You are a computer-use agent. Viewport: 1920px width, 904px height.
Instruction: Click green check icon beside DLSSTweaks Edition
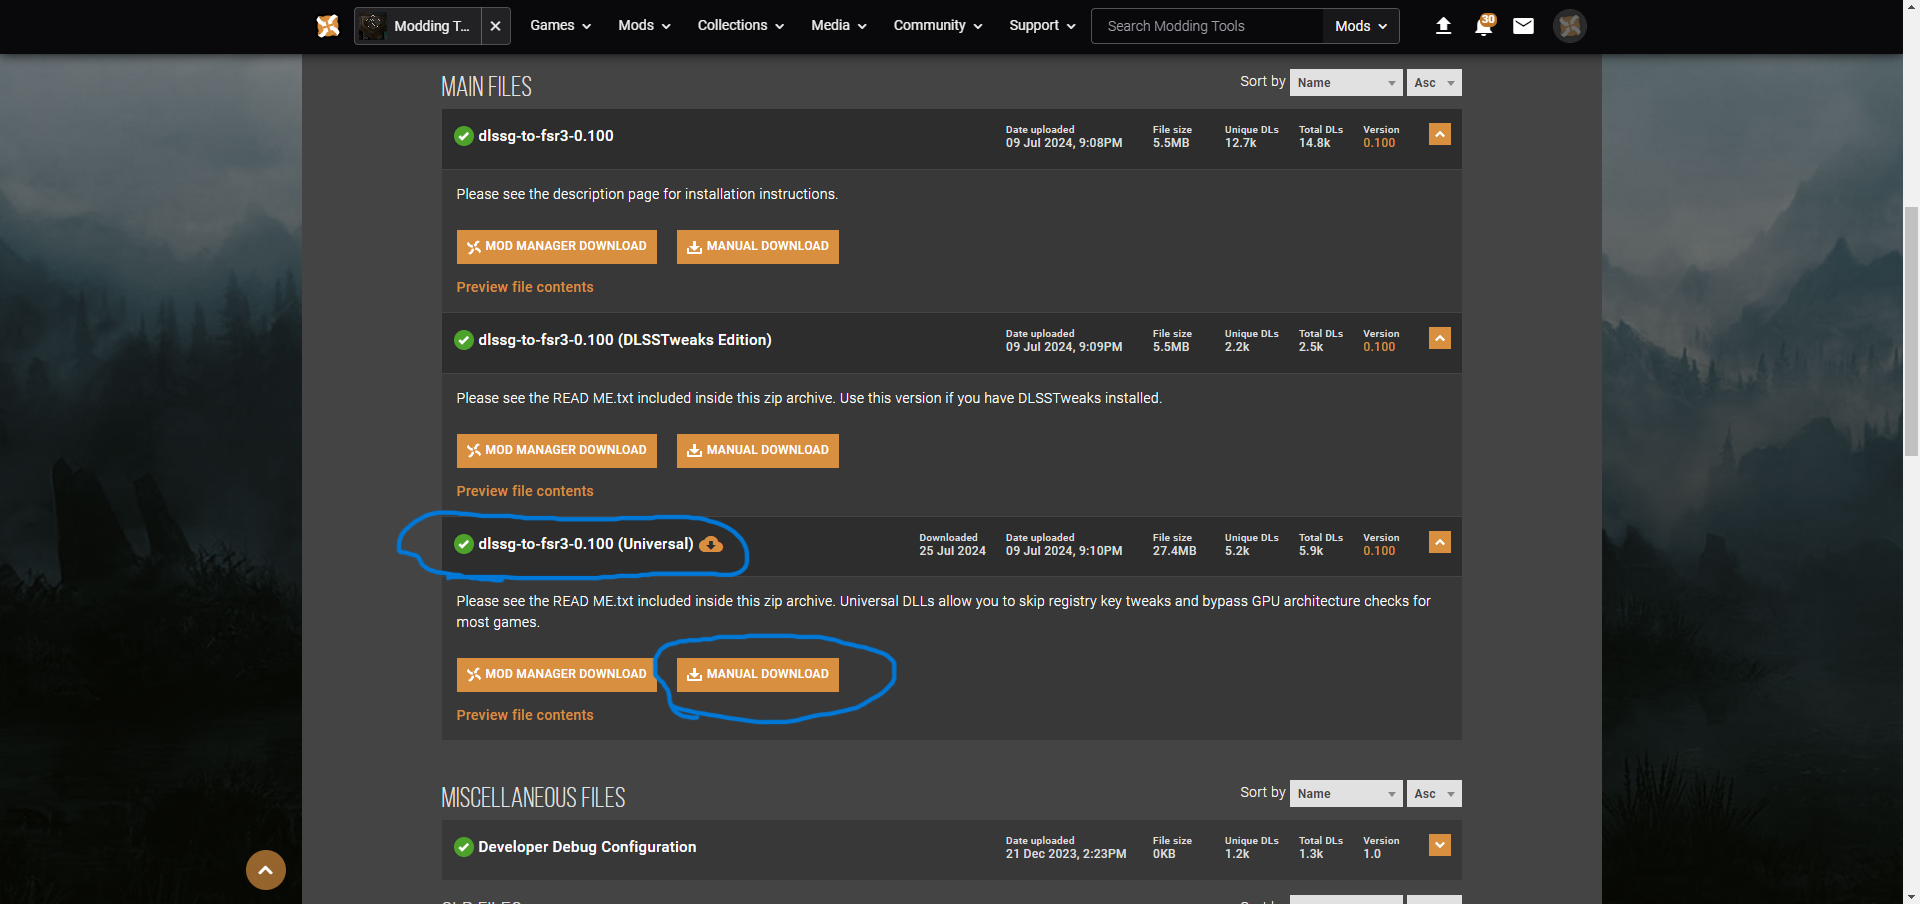click(464, 340)
